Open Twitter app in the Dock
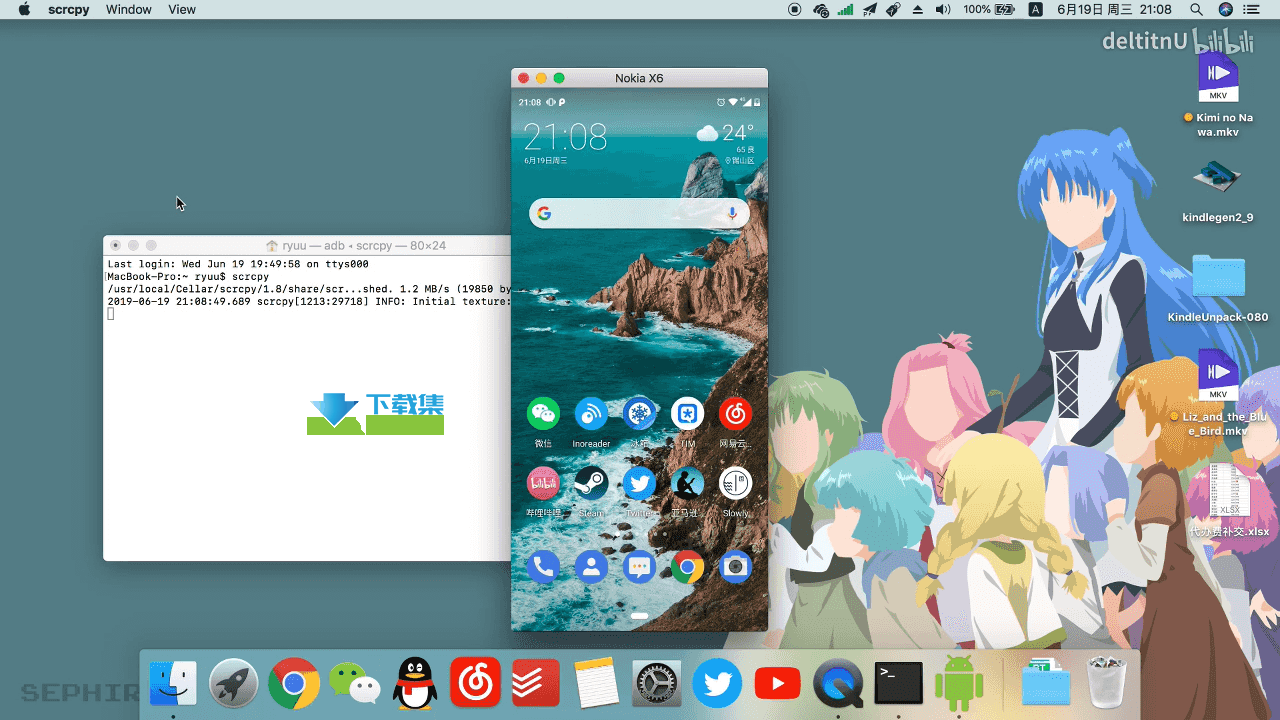 tap(718, 684)
